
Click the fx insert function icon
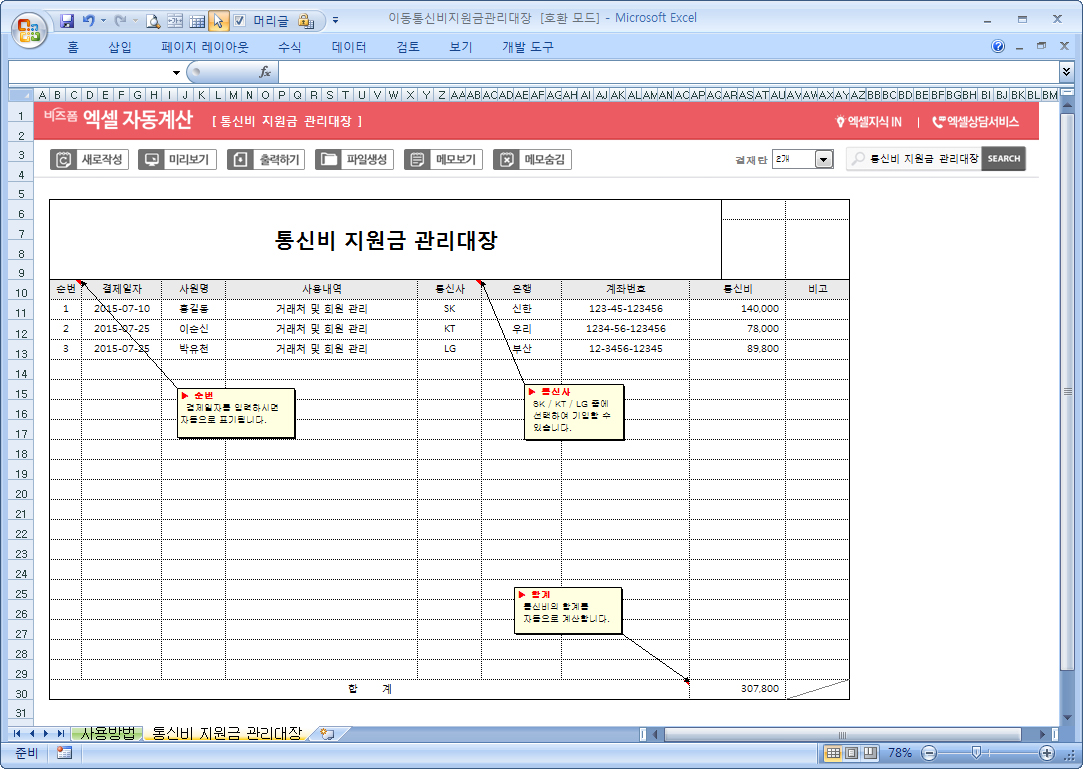(265, 72)
